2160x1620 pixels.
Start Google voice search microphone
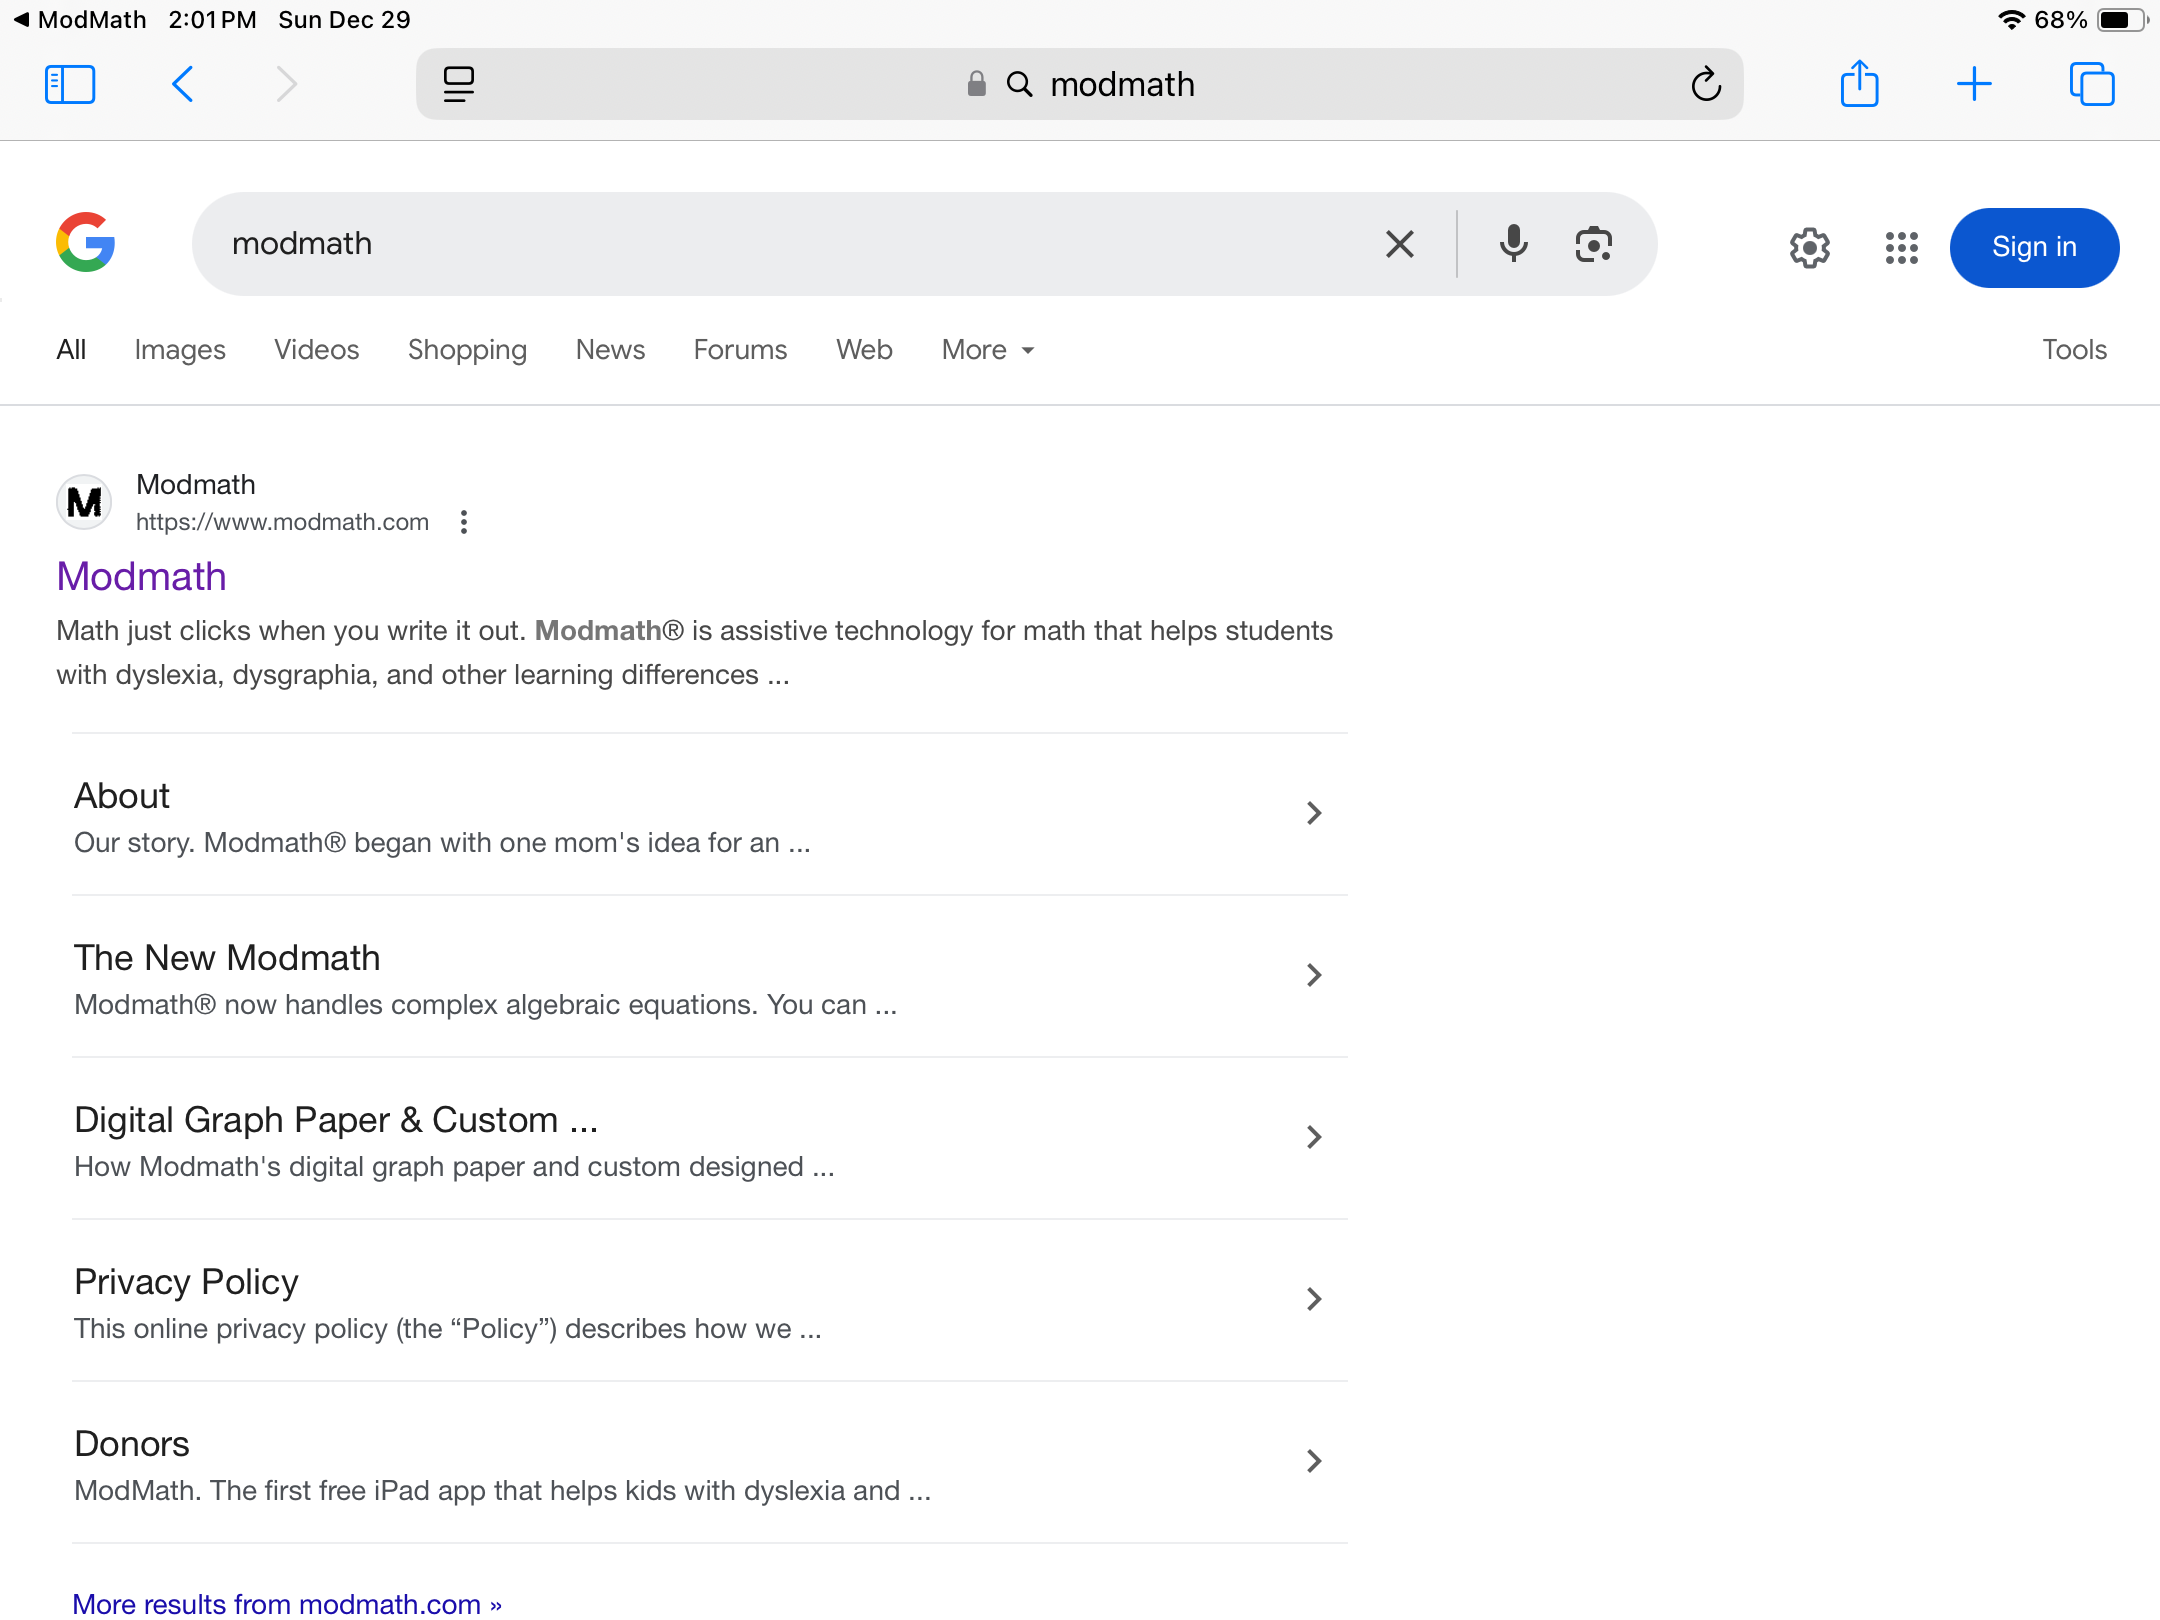tap(1513, 244)
